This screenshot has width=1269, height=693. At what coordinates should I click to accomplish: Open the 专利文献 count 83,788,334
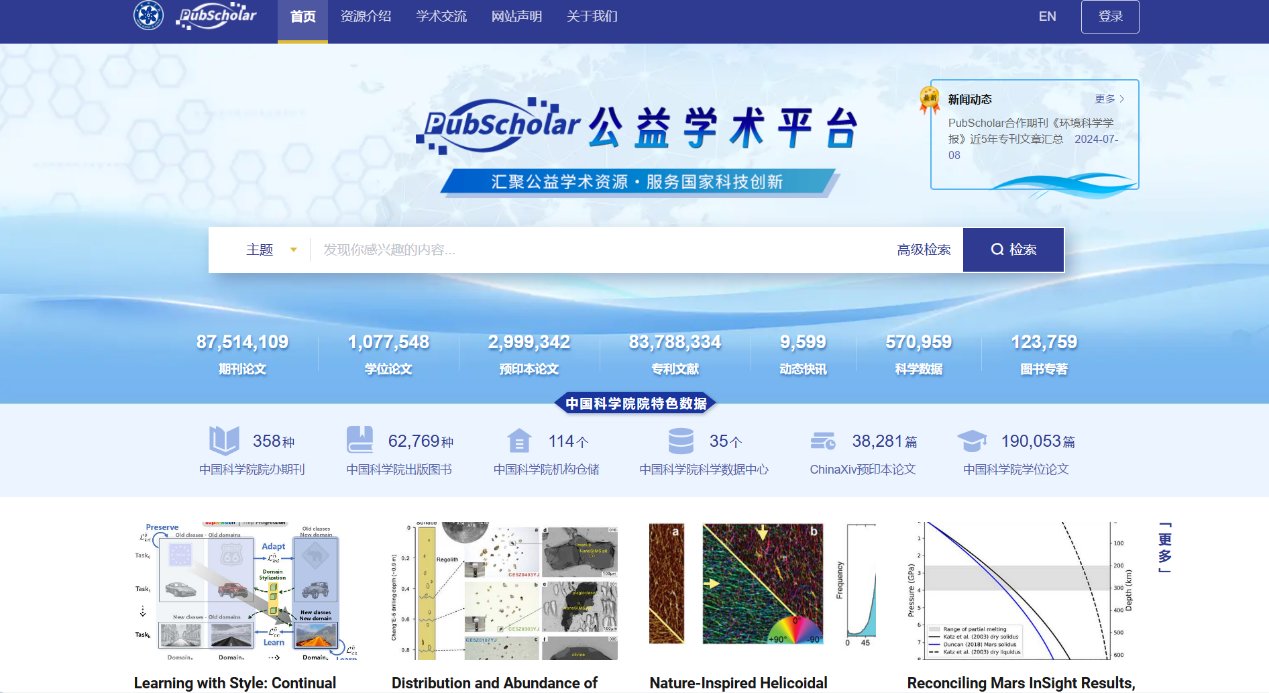click(x=675, y=342)
